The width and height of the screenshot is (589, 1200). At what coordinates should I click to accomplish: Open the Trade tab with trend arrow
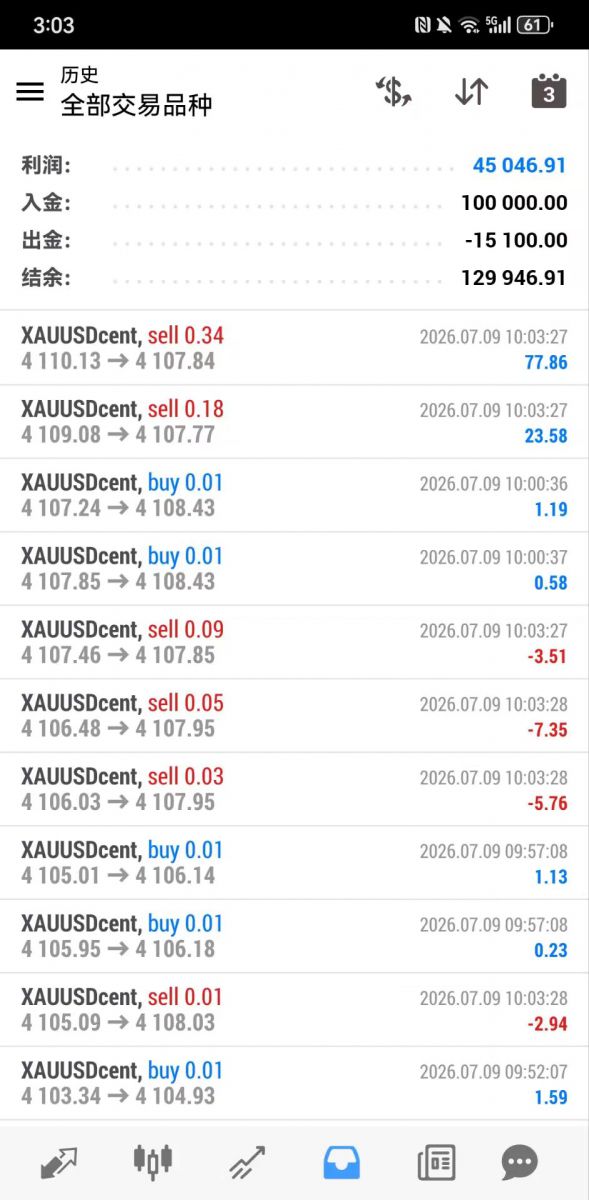(247, 1163)
